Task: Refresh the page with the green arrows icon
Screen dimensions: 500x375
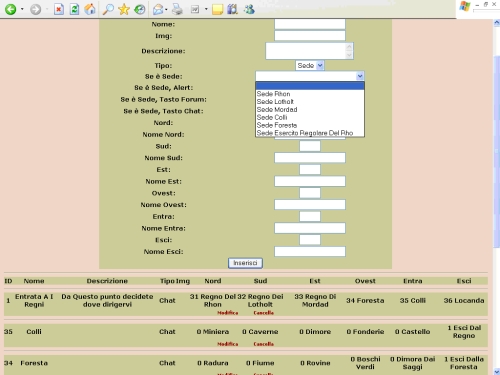Action: click(x=74, y=9)
